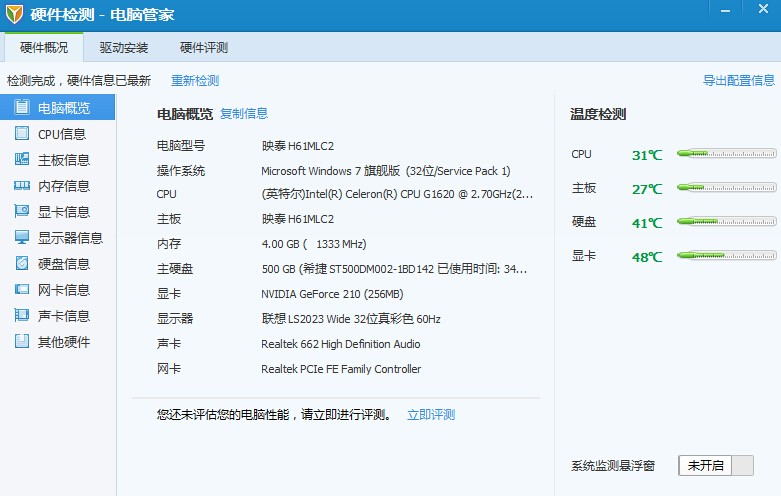Click the 温度检测 heading
This screenshot has width=781, height=496.
(x=598, y=114)
